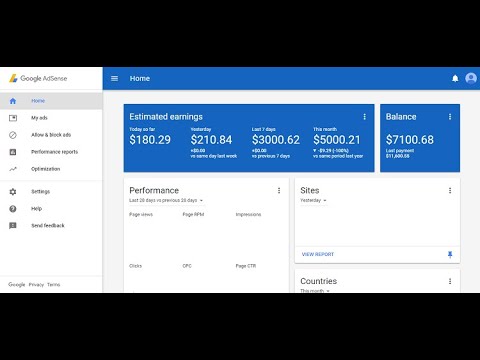
Task: Open the Privacy footer link
Action: click(x=36, y=285)
